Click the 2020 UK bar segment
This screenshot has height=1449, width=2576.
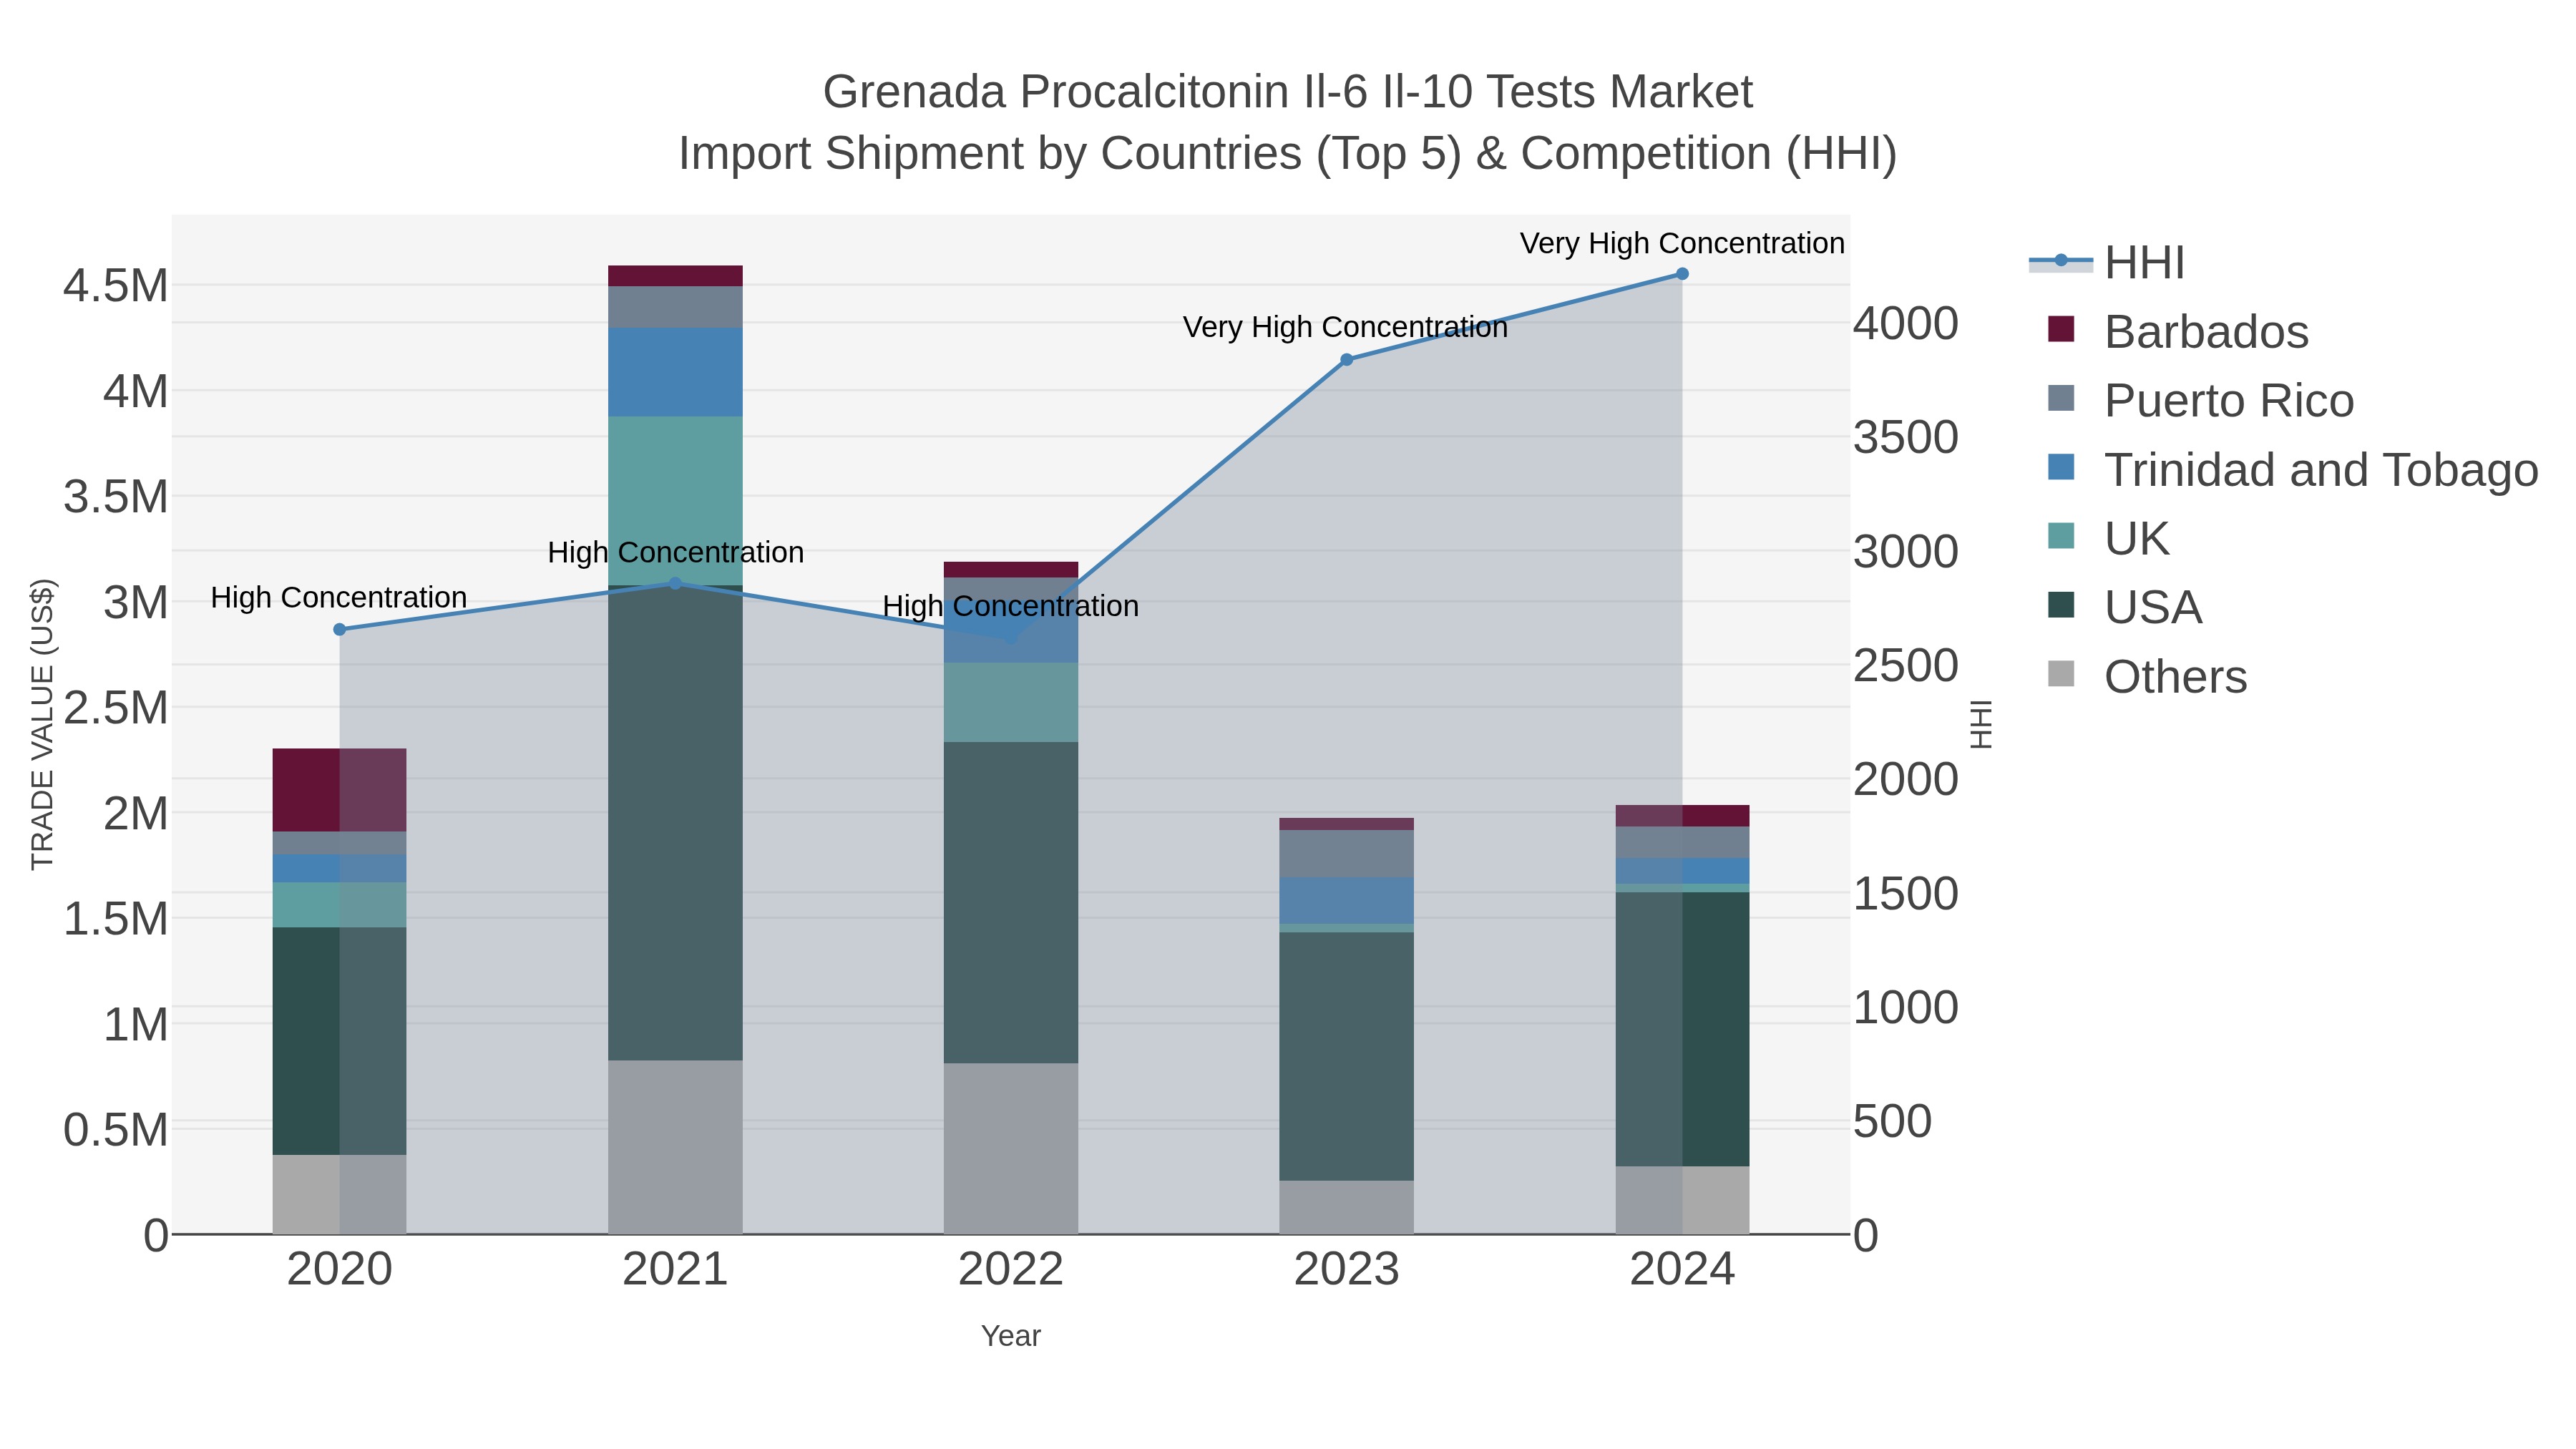pos(339,905)
